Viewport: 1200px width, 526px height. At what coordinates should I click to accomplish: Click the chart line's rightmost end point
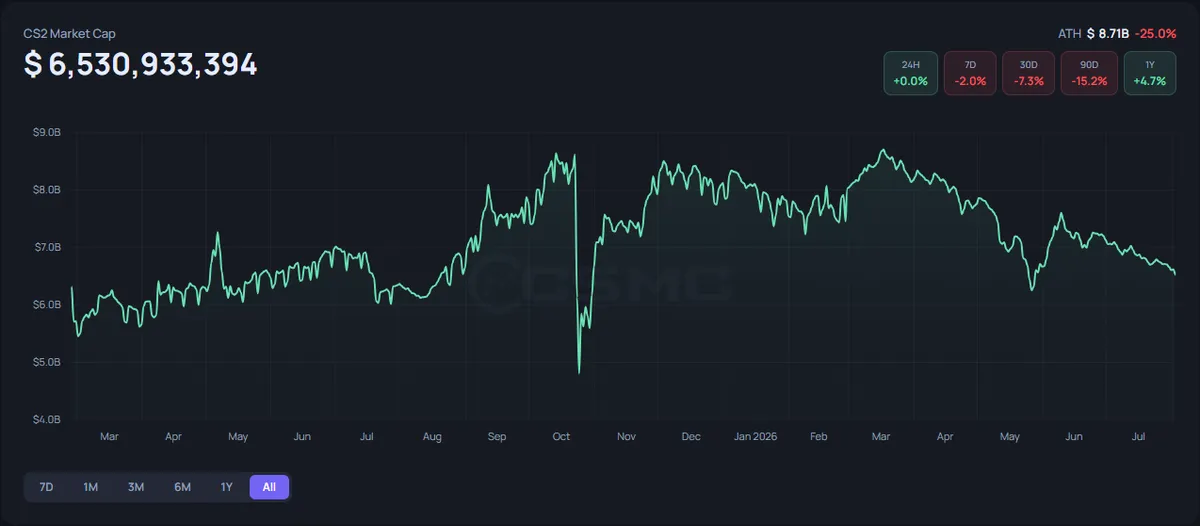coord(1175,274)
